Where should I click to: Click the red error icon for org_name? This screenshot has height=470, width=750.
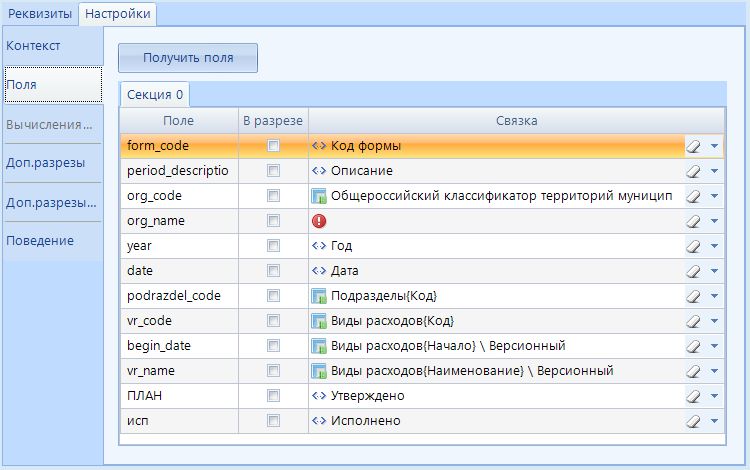point(319,221)
